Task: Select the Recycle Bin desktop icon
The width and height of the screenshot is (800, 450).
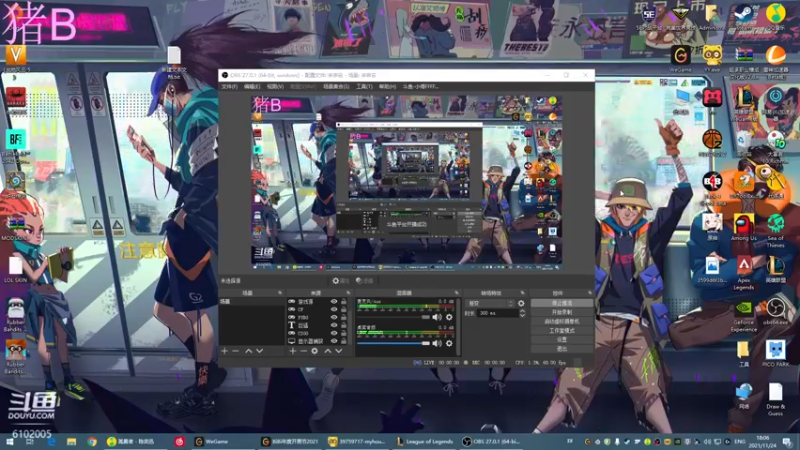Action: (x=744, y=143)
